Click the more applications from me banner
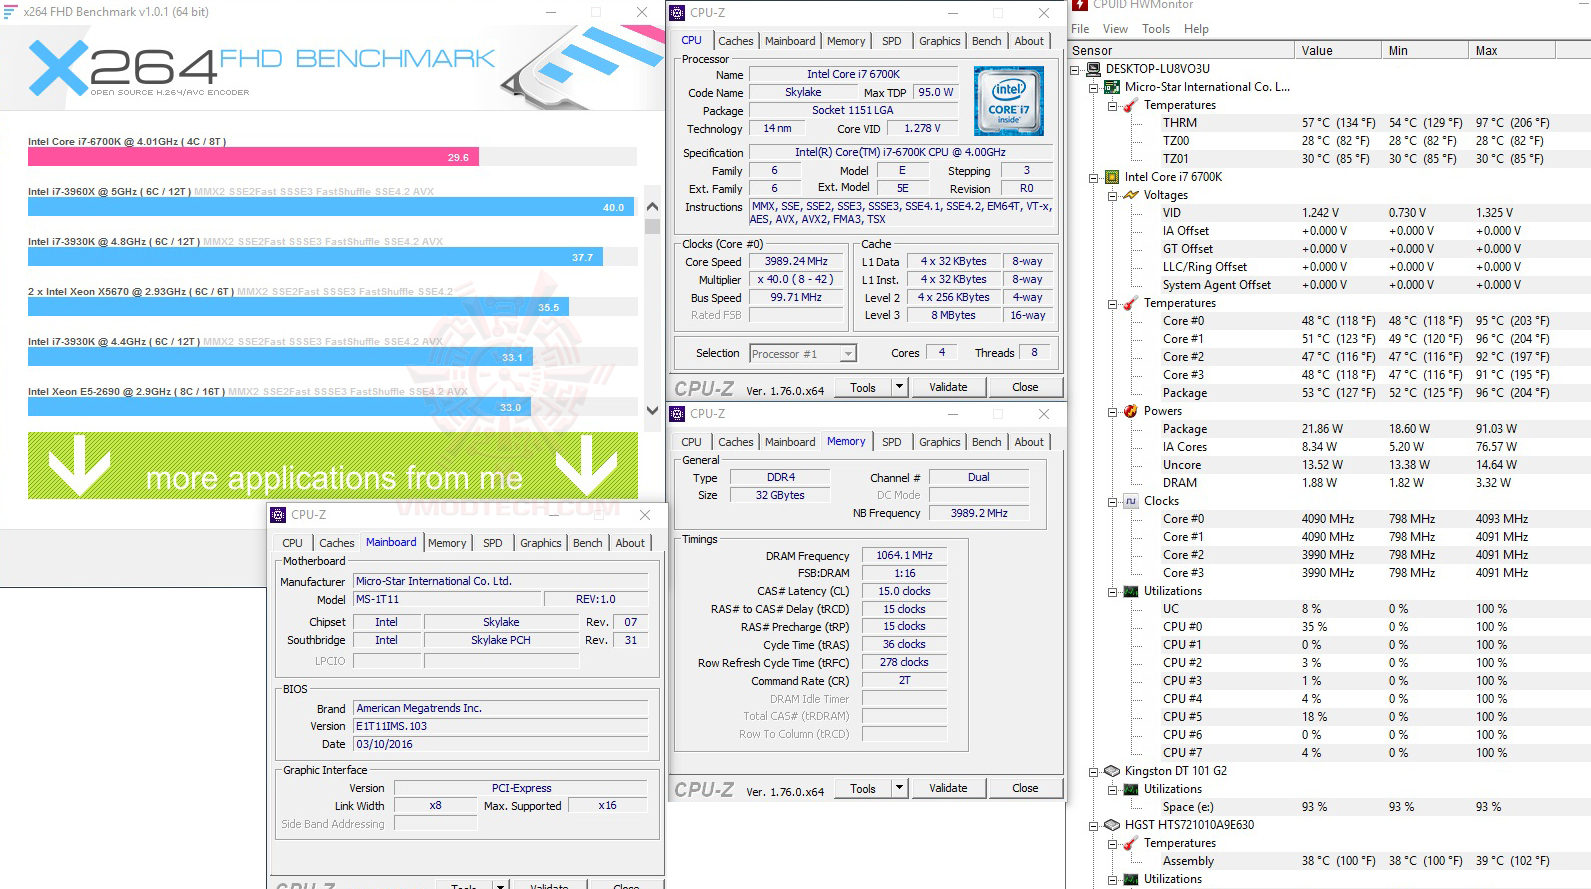 pos(333,465)
